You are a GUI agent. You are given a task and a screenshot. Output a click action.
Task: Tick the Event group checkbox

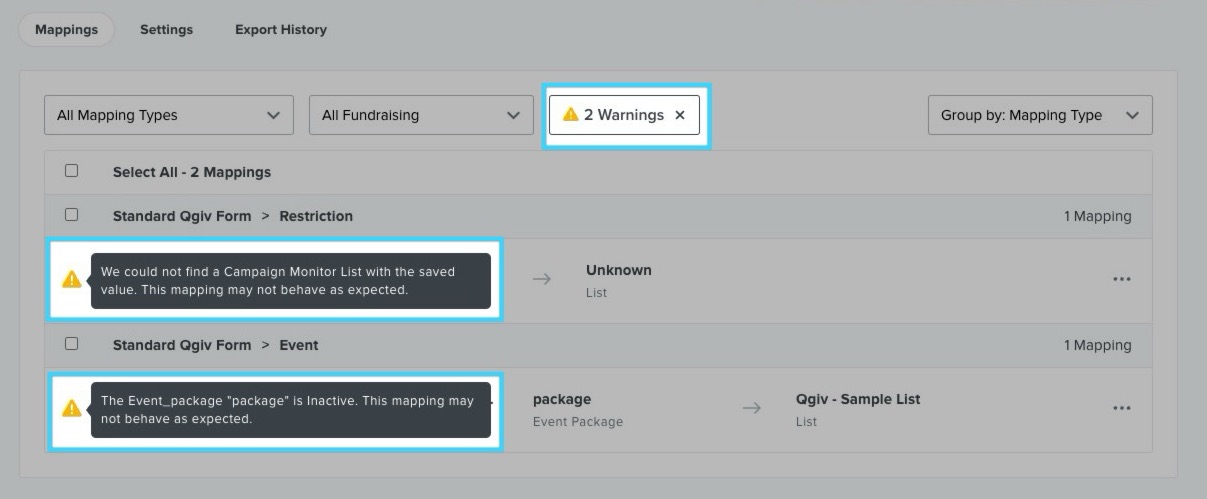71,344
